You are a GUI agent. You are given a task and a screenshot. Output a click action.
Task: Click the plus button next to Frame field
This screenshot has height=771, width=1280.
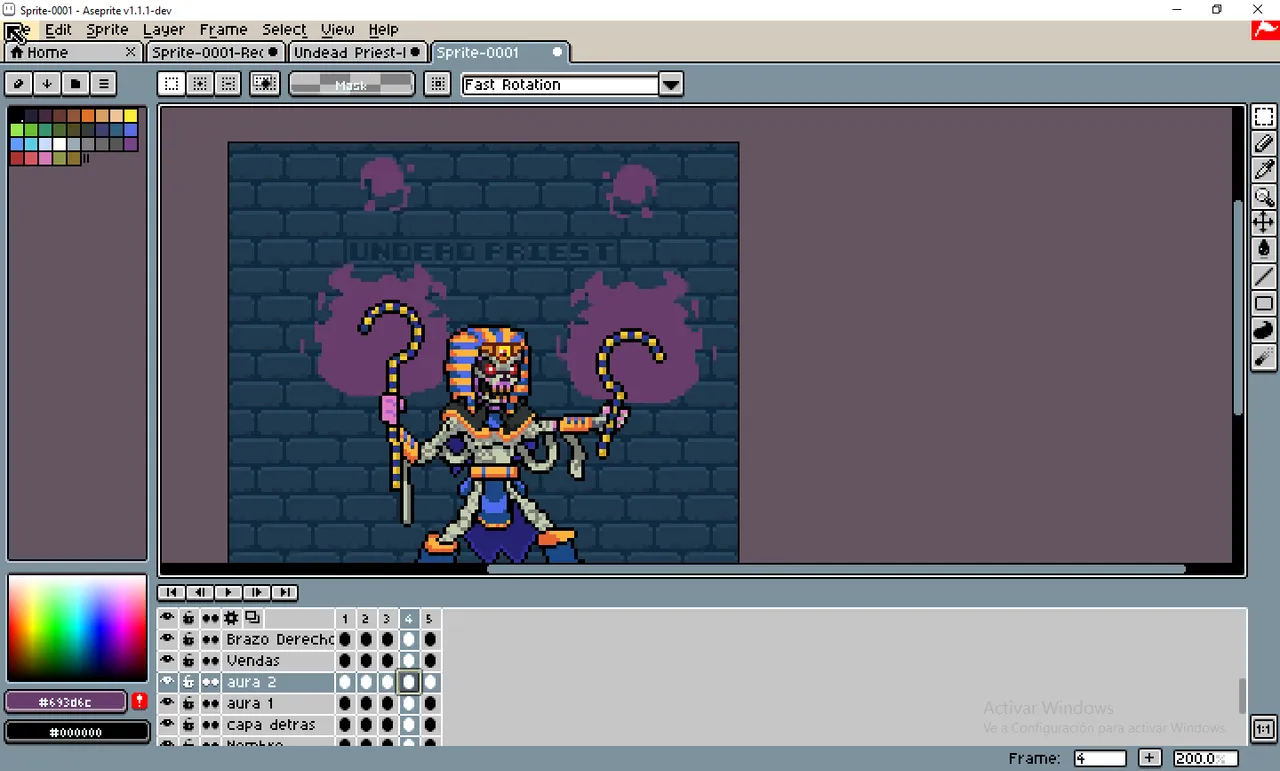(x=1150, y=758)
